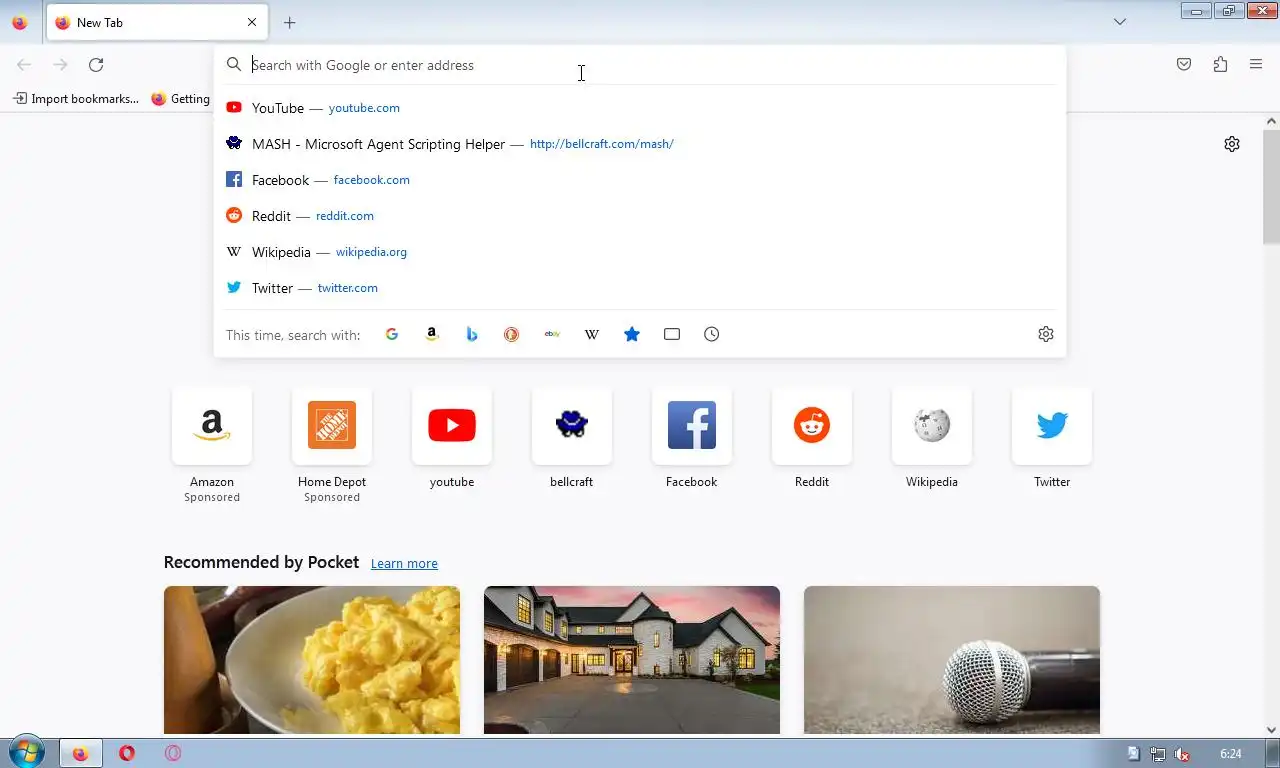Reload the current page
This screenshot has width=1280, height=768.
click(x=96, y=64)
